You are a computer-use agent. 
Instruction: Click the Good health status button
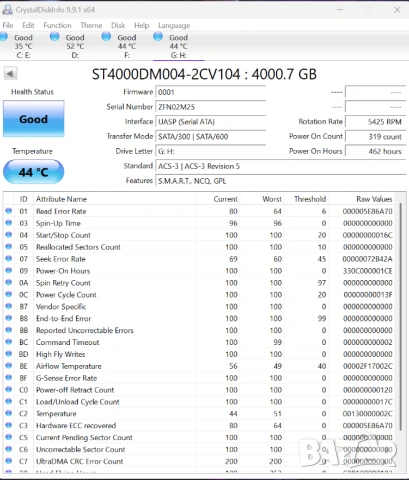pos(34,119)
